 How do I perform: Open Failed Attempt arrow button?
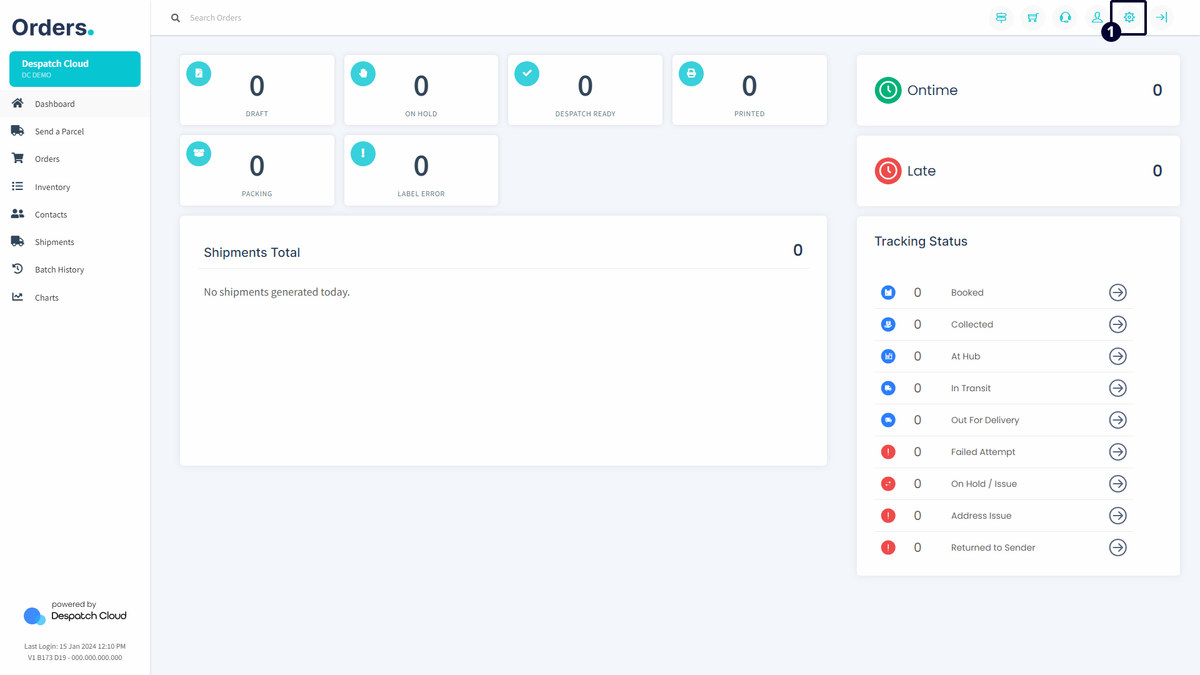tap(1118, 452)
